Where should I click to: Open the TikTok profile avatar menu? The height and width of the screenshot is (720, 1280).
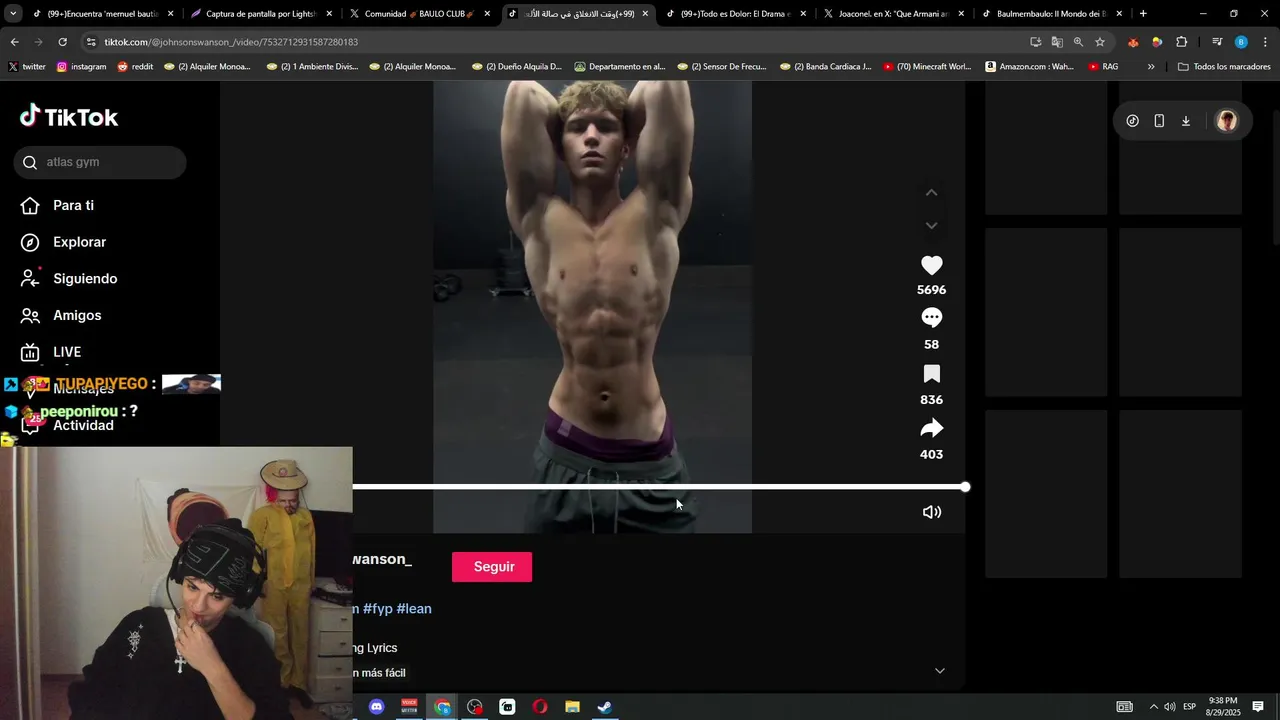point(1227,121)
